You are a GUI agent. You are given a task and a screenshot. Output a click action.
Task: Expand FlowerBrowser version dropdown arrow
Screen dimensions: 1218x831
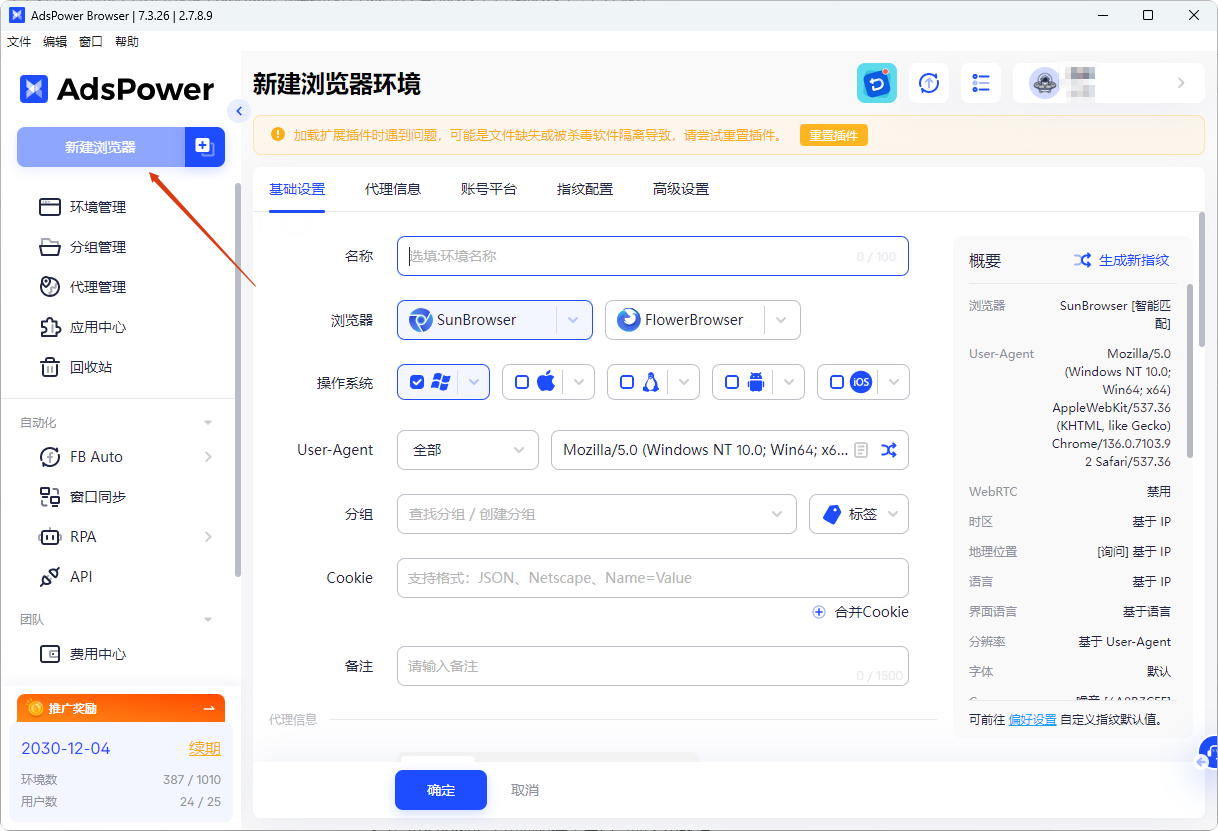(782, 320)
